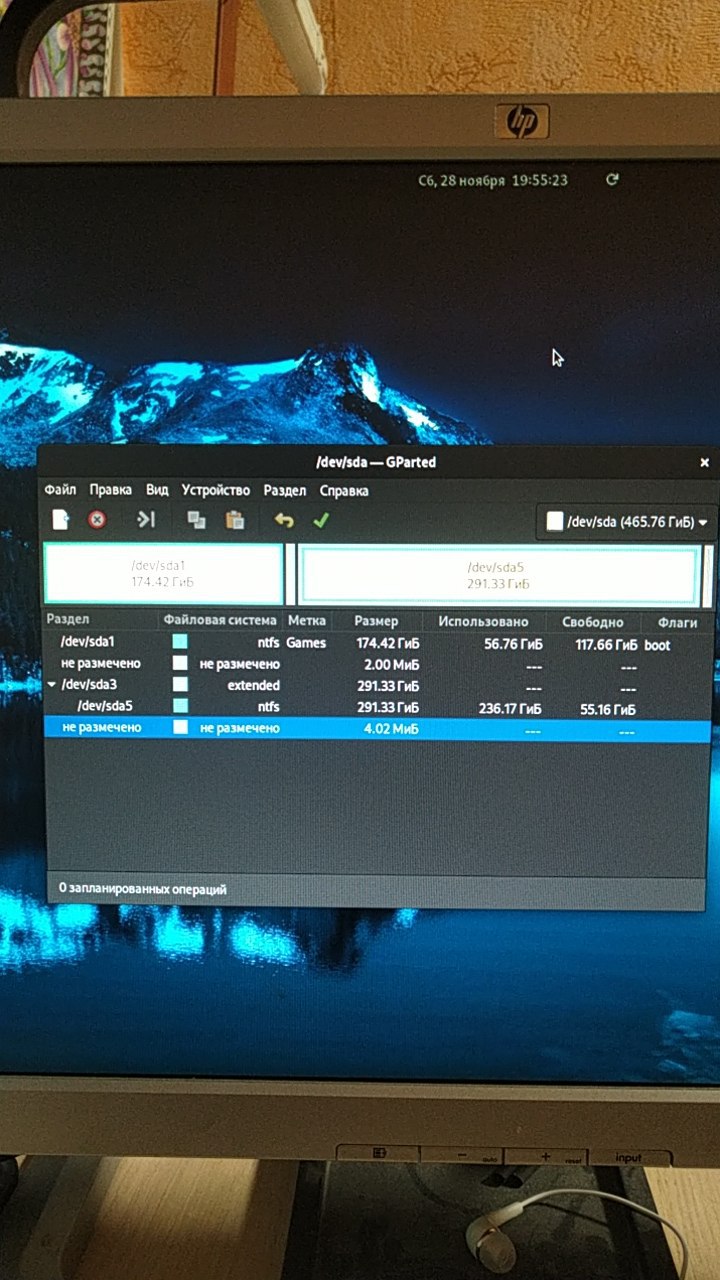Click the filesystem color swatch in /dev/sda1 row
Image resolution: width=720 pixels, height=1280 pixels.
click(180, 642)
